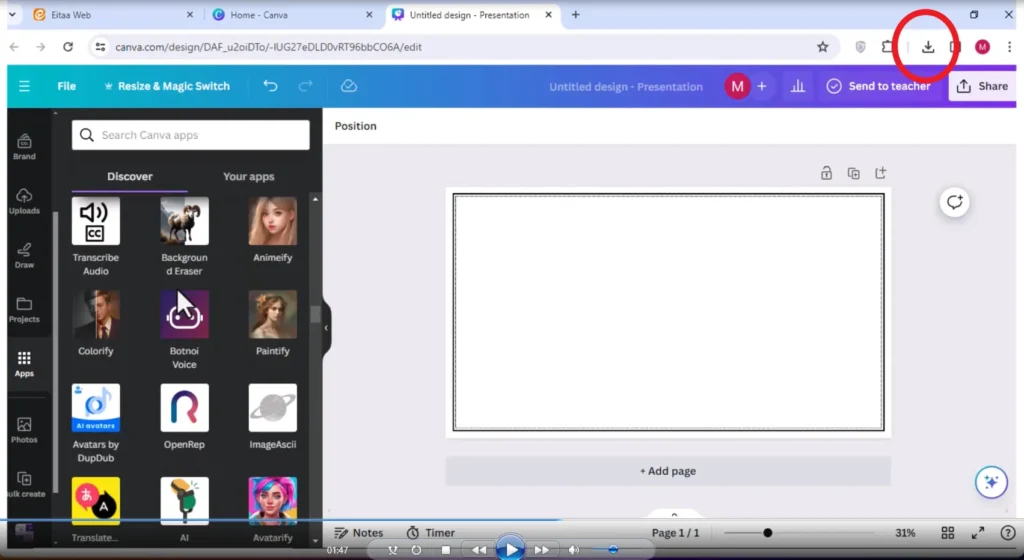This screenshot has height=560, width=1024.
Task: Open the Canva hamburger menu
Action: pos(24,86)
